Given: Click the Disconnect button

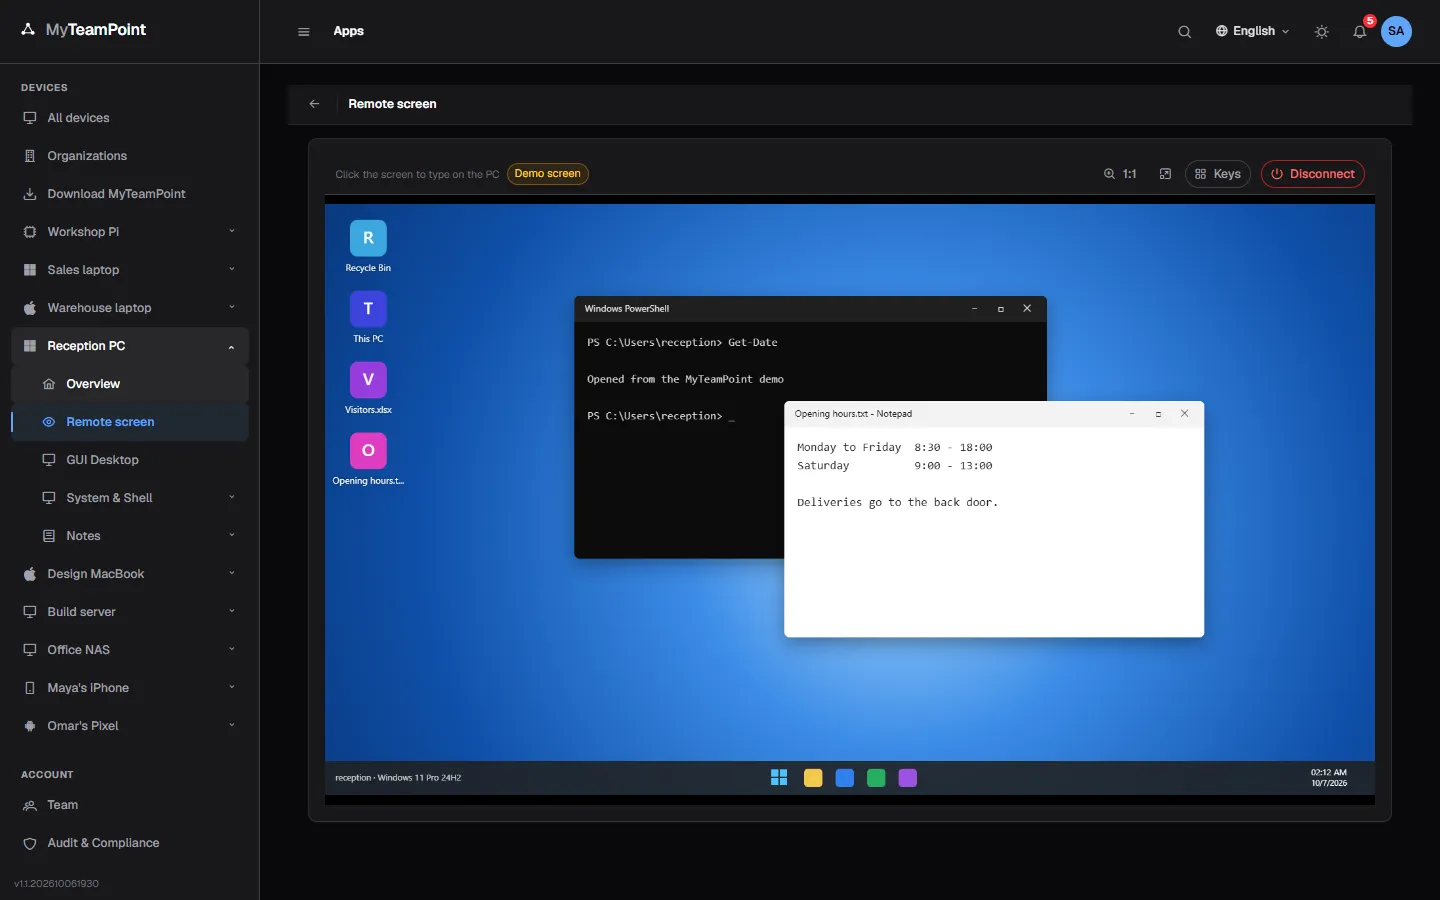Looking at the screenshot, I should coord(1312,174).
